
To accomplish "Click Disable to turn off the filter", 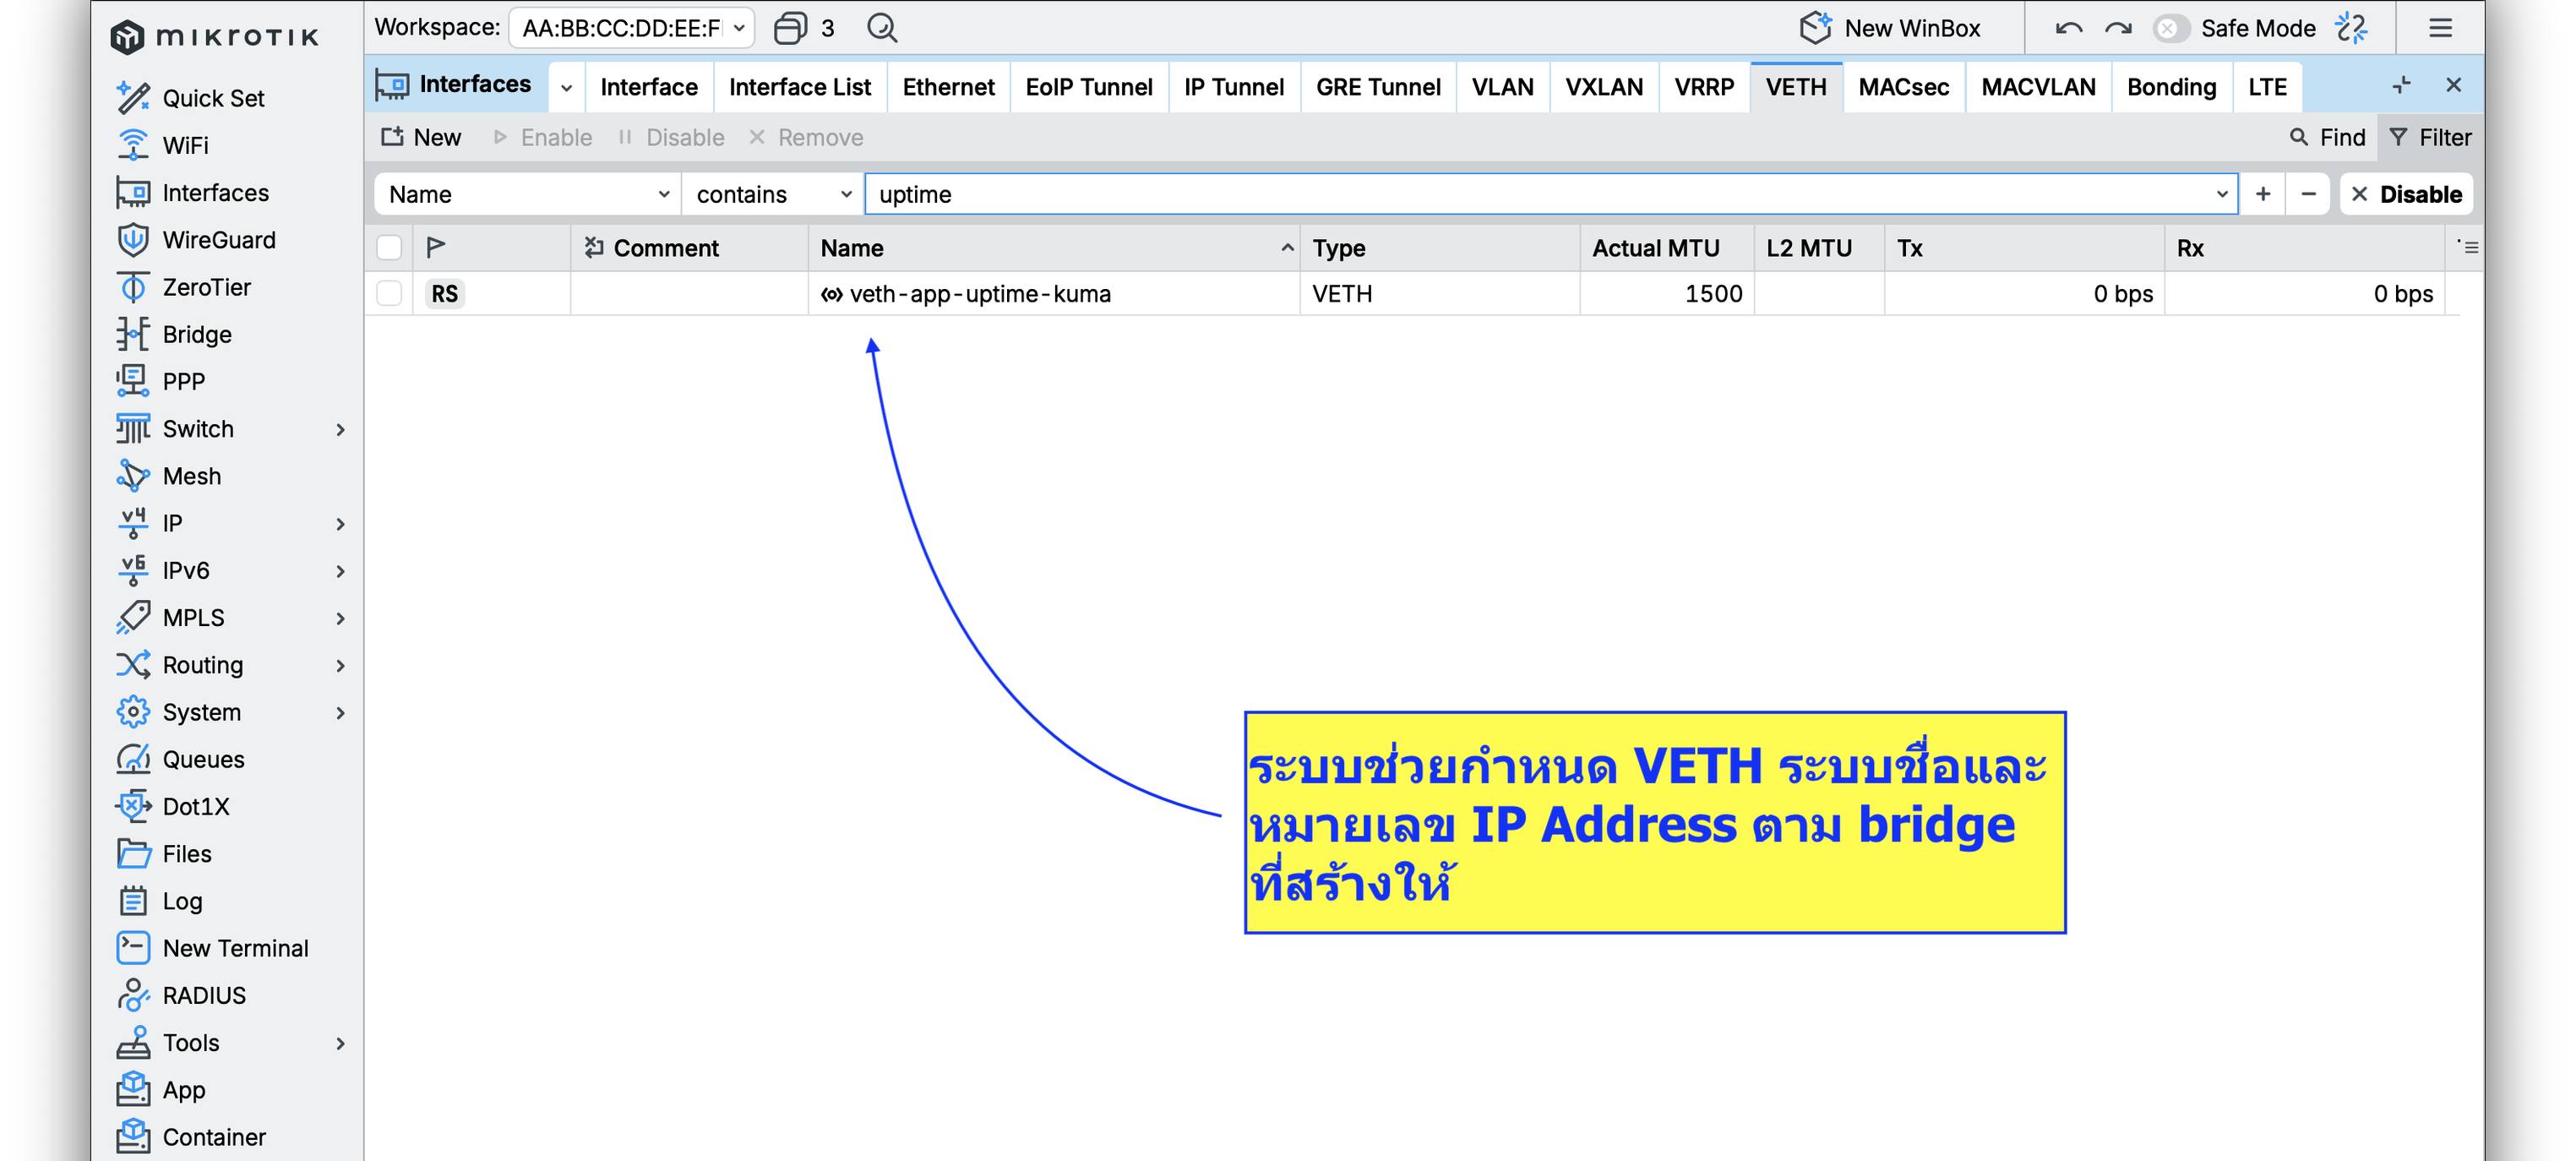I will tap(2406, 194).
